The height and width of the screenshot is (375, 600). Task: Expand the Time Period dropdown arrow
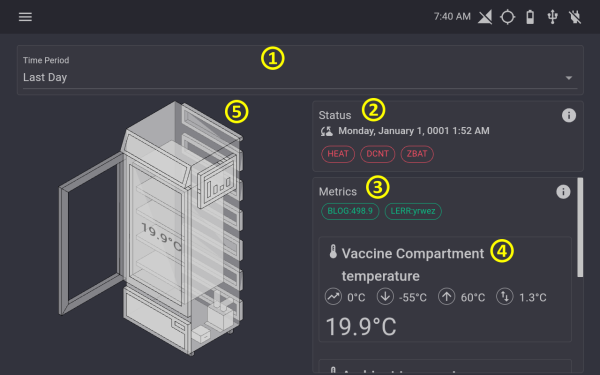[x=569, y=78]
